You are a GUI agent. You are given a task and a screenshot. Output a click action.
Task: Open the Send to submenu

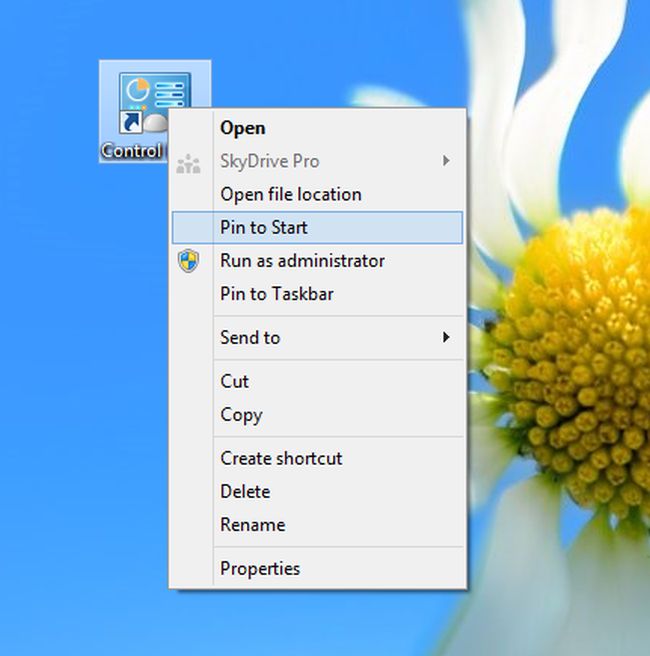pyautogui.click(x=317, y=338)
